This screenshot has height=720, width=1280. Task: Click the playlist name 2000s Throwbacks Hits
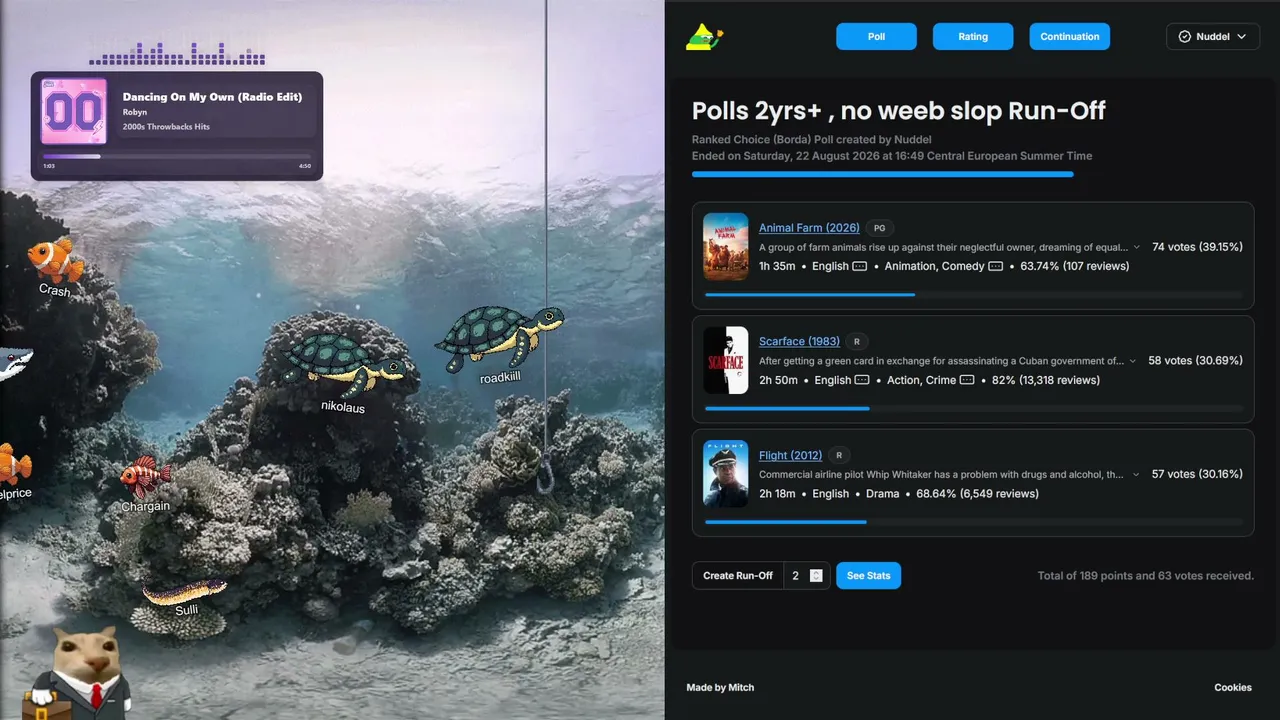166,127
